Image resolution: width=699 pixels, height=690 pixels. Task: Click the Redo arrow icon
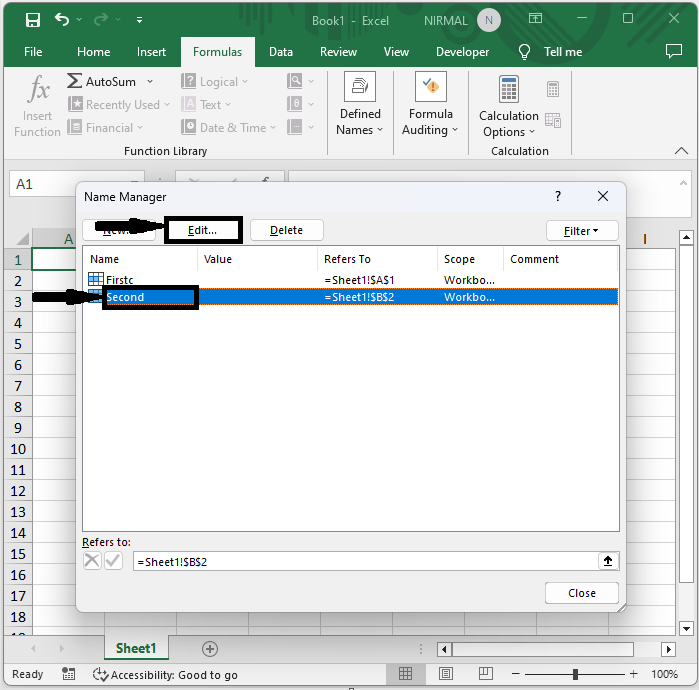pyautogui.click(x=101, y=19)
